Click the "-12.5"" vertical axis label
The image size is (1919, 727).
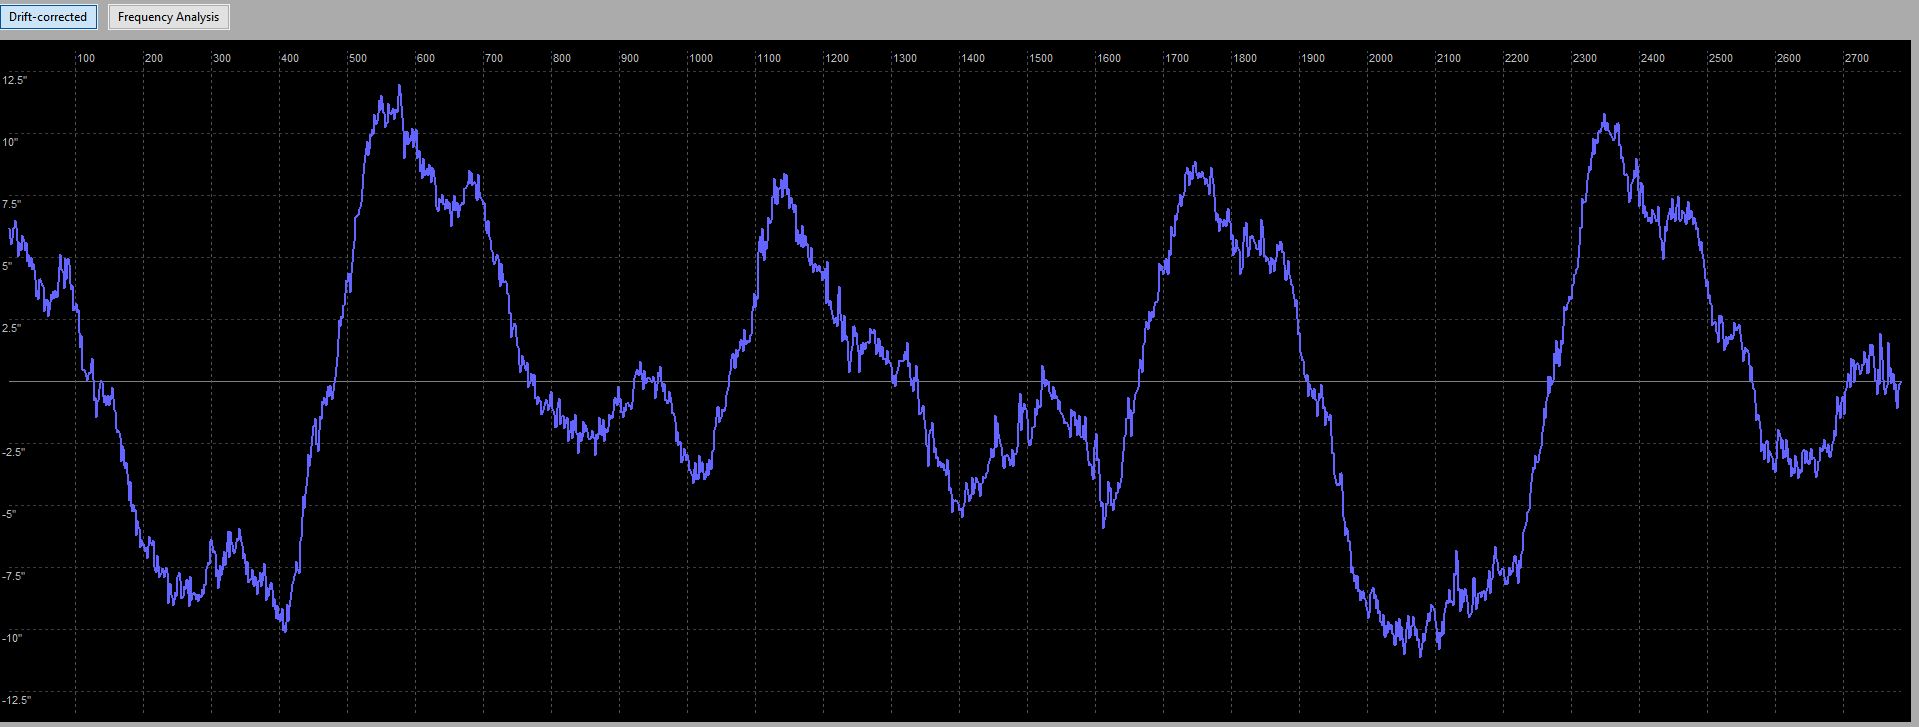click(17, 700)
